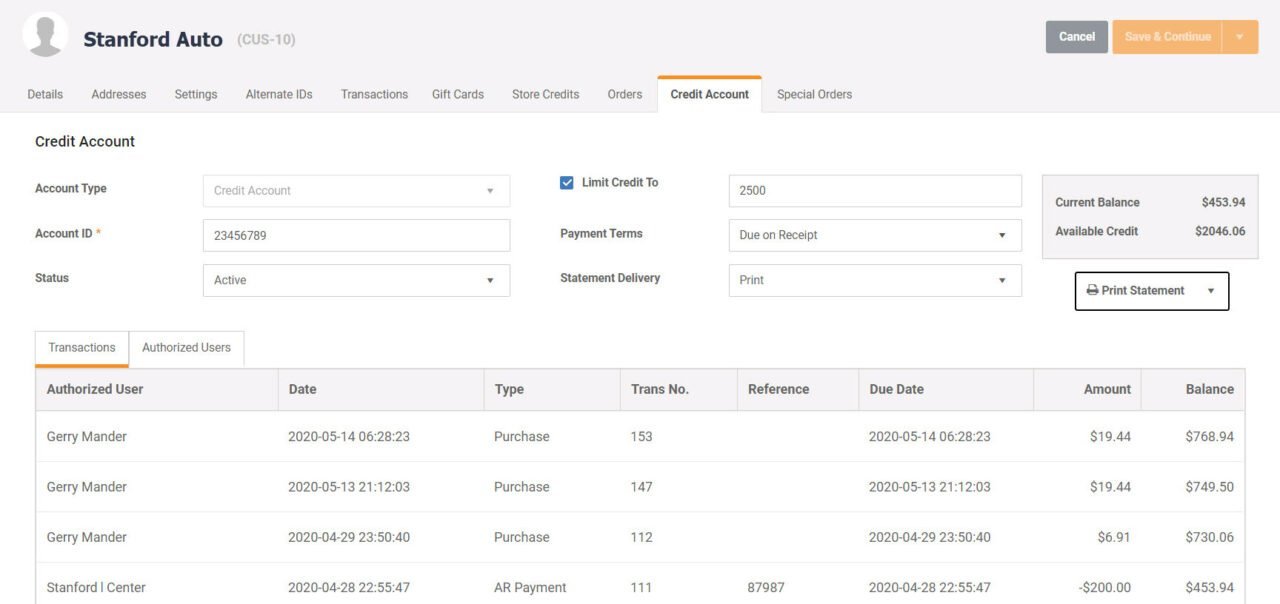Click the due date 2020-04-29 23:50:40
Image resolution: width=1280 pixels, height=604 pixels.
pos(930,537)
